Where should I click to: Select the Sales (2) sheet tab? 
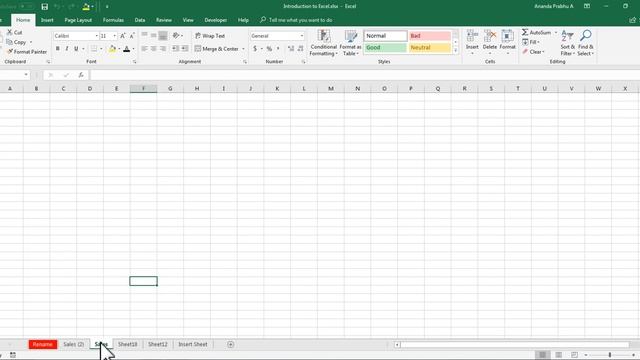[73, 344]
